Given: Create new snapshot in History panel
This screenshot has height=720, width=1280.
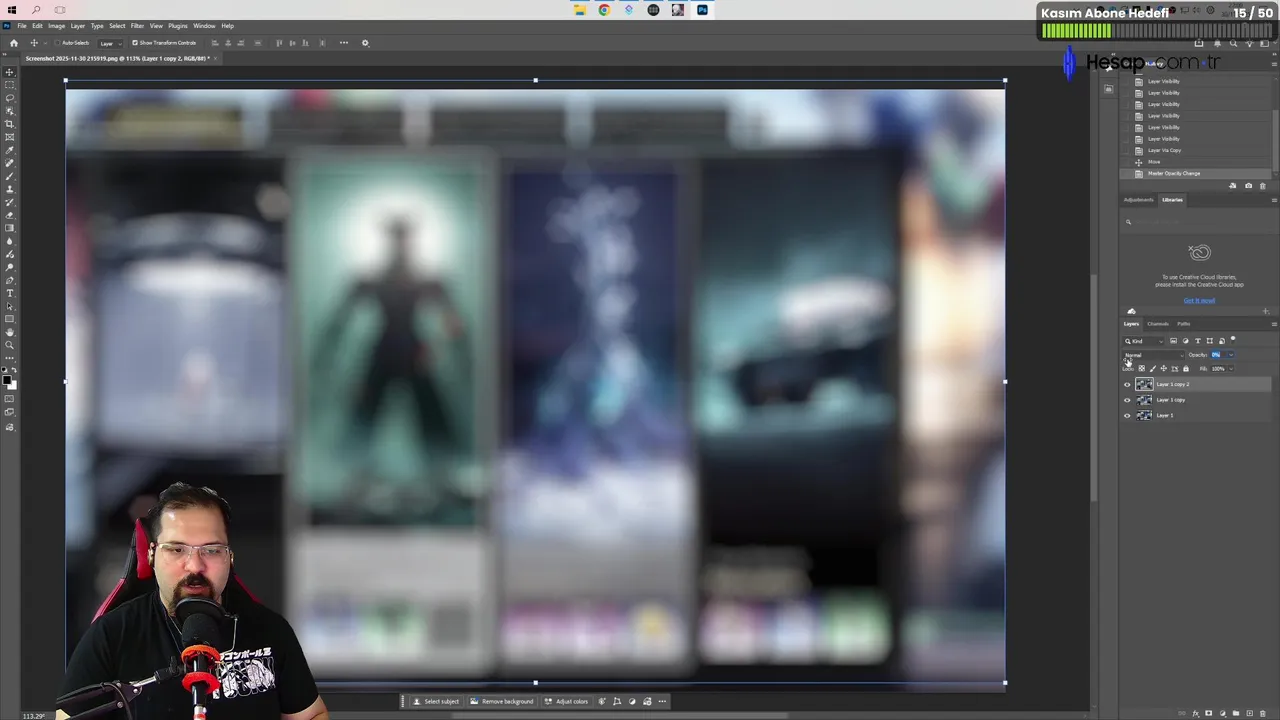Looking at the screenshot, I should [x=1248, y=186].
